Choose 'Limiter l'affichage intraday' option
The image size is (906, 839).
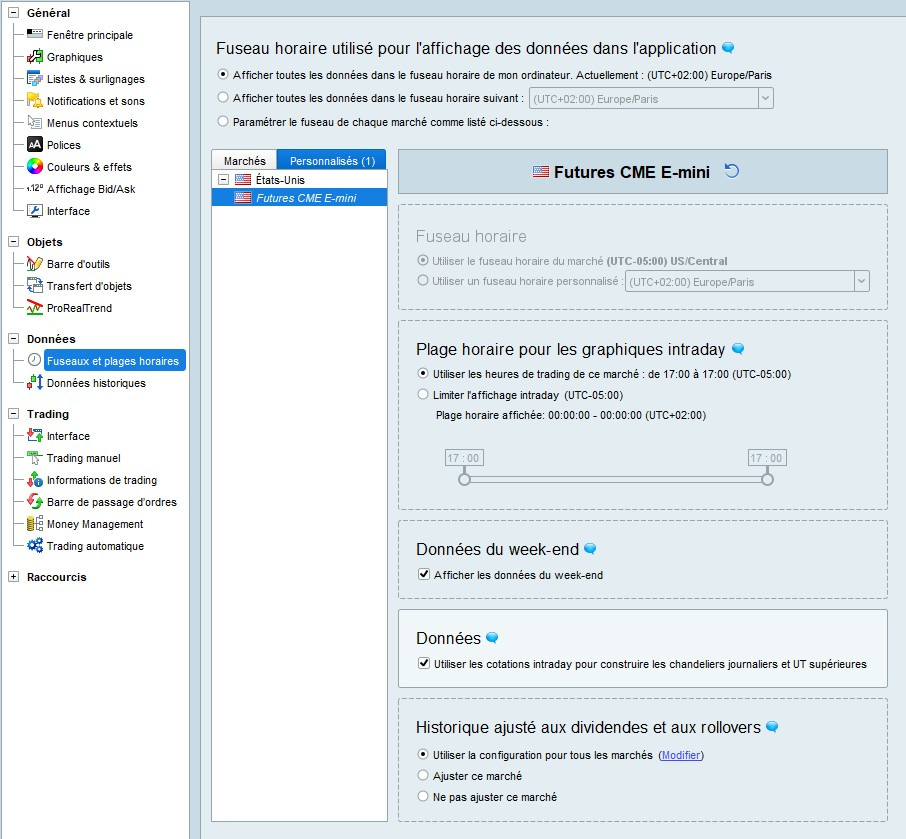point(423,394)
